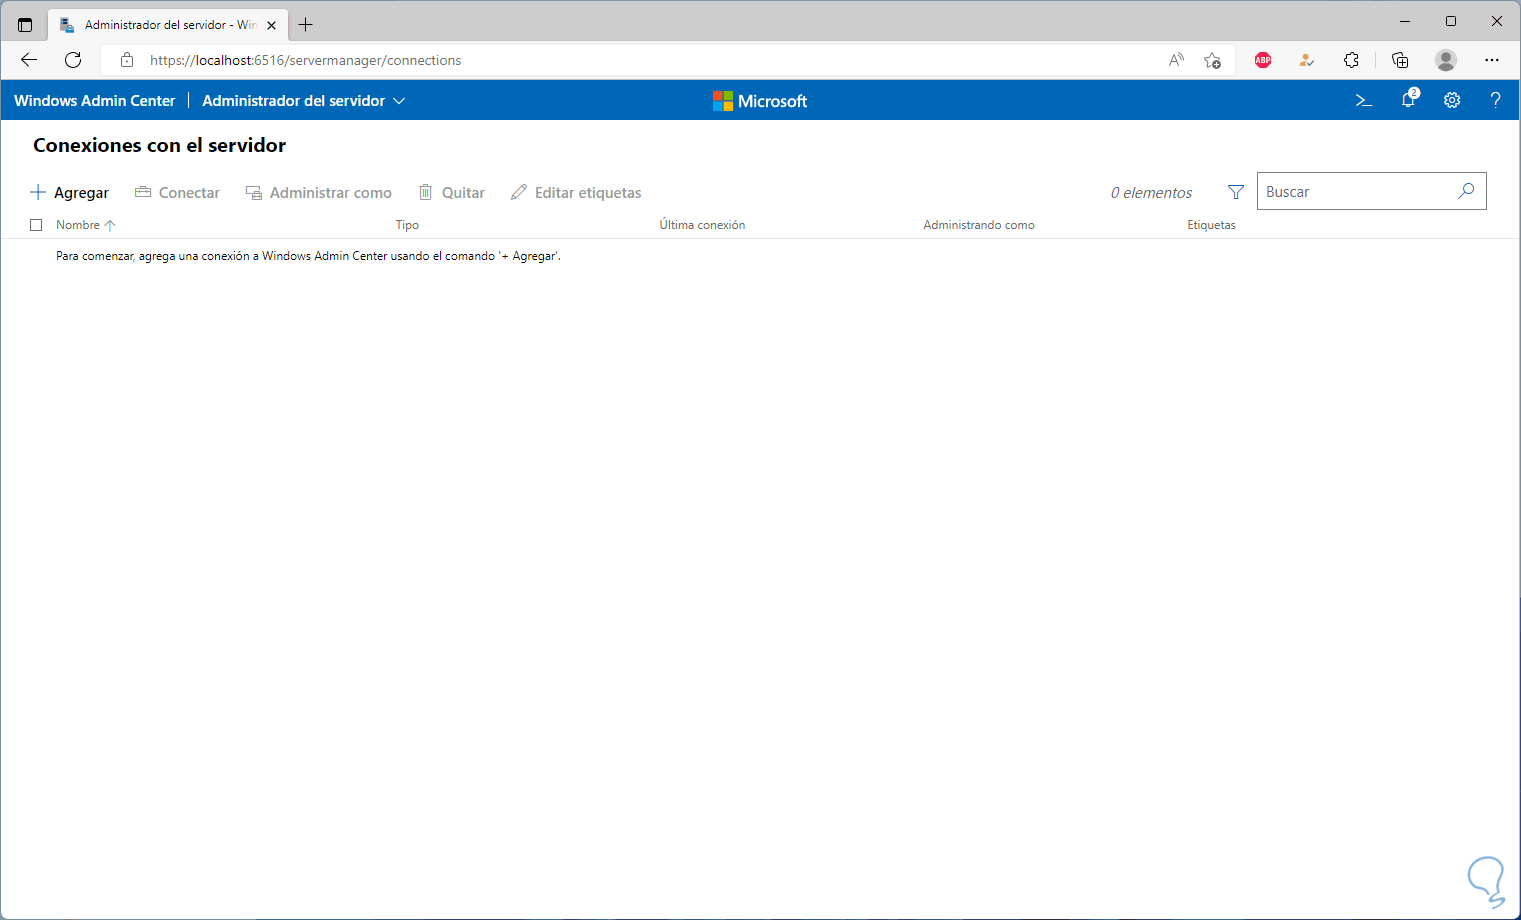Open the help question mark
Viewport: 1521px width, 920px height.
pyautogui.click(x=1496, y=100)
